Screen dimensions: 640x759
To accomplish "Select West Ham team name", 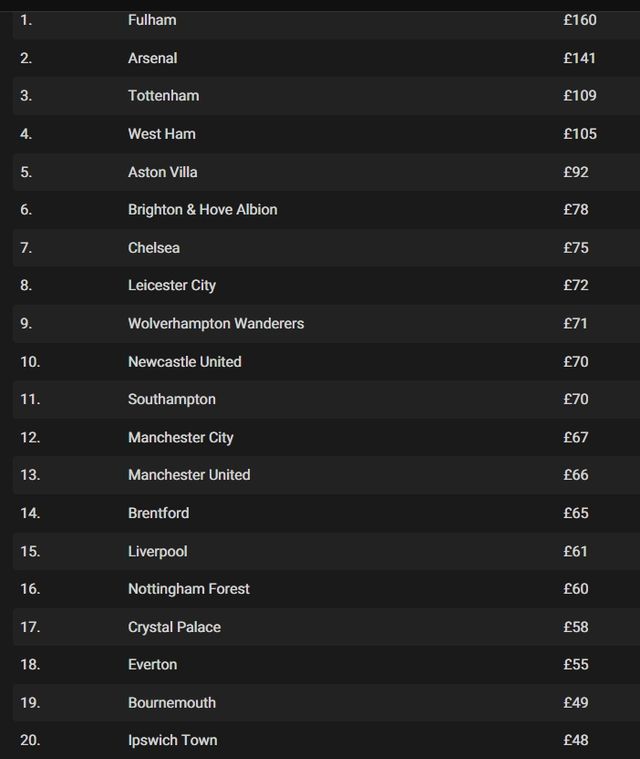I will (161, 134).
